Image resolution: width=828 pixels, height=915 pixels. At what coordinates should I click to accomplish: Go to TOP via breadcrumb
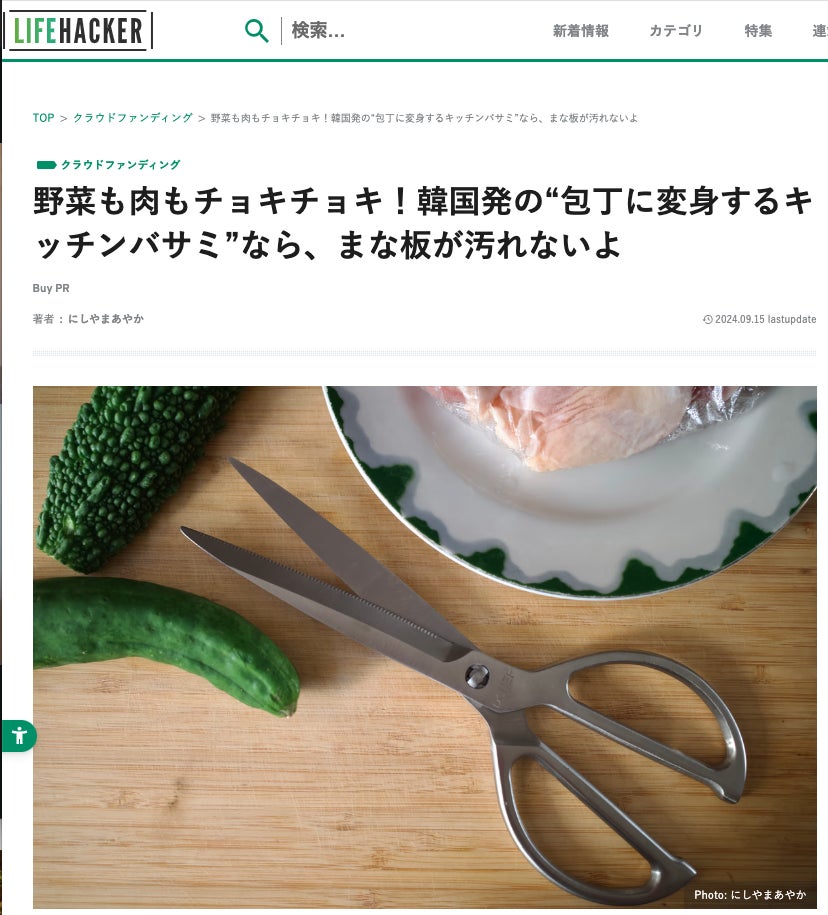[43, 118]
